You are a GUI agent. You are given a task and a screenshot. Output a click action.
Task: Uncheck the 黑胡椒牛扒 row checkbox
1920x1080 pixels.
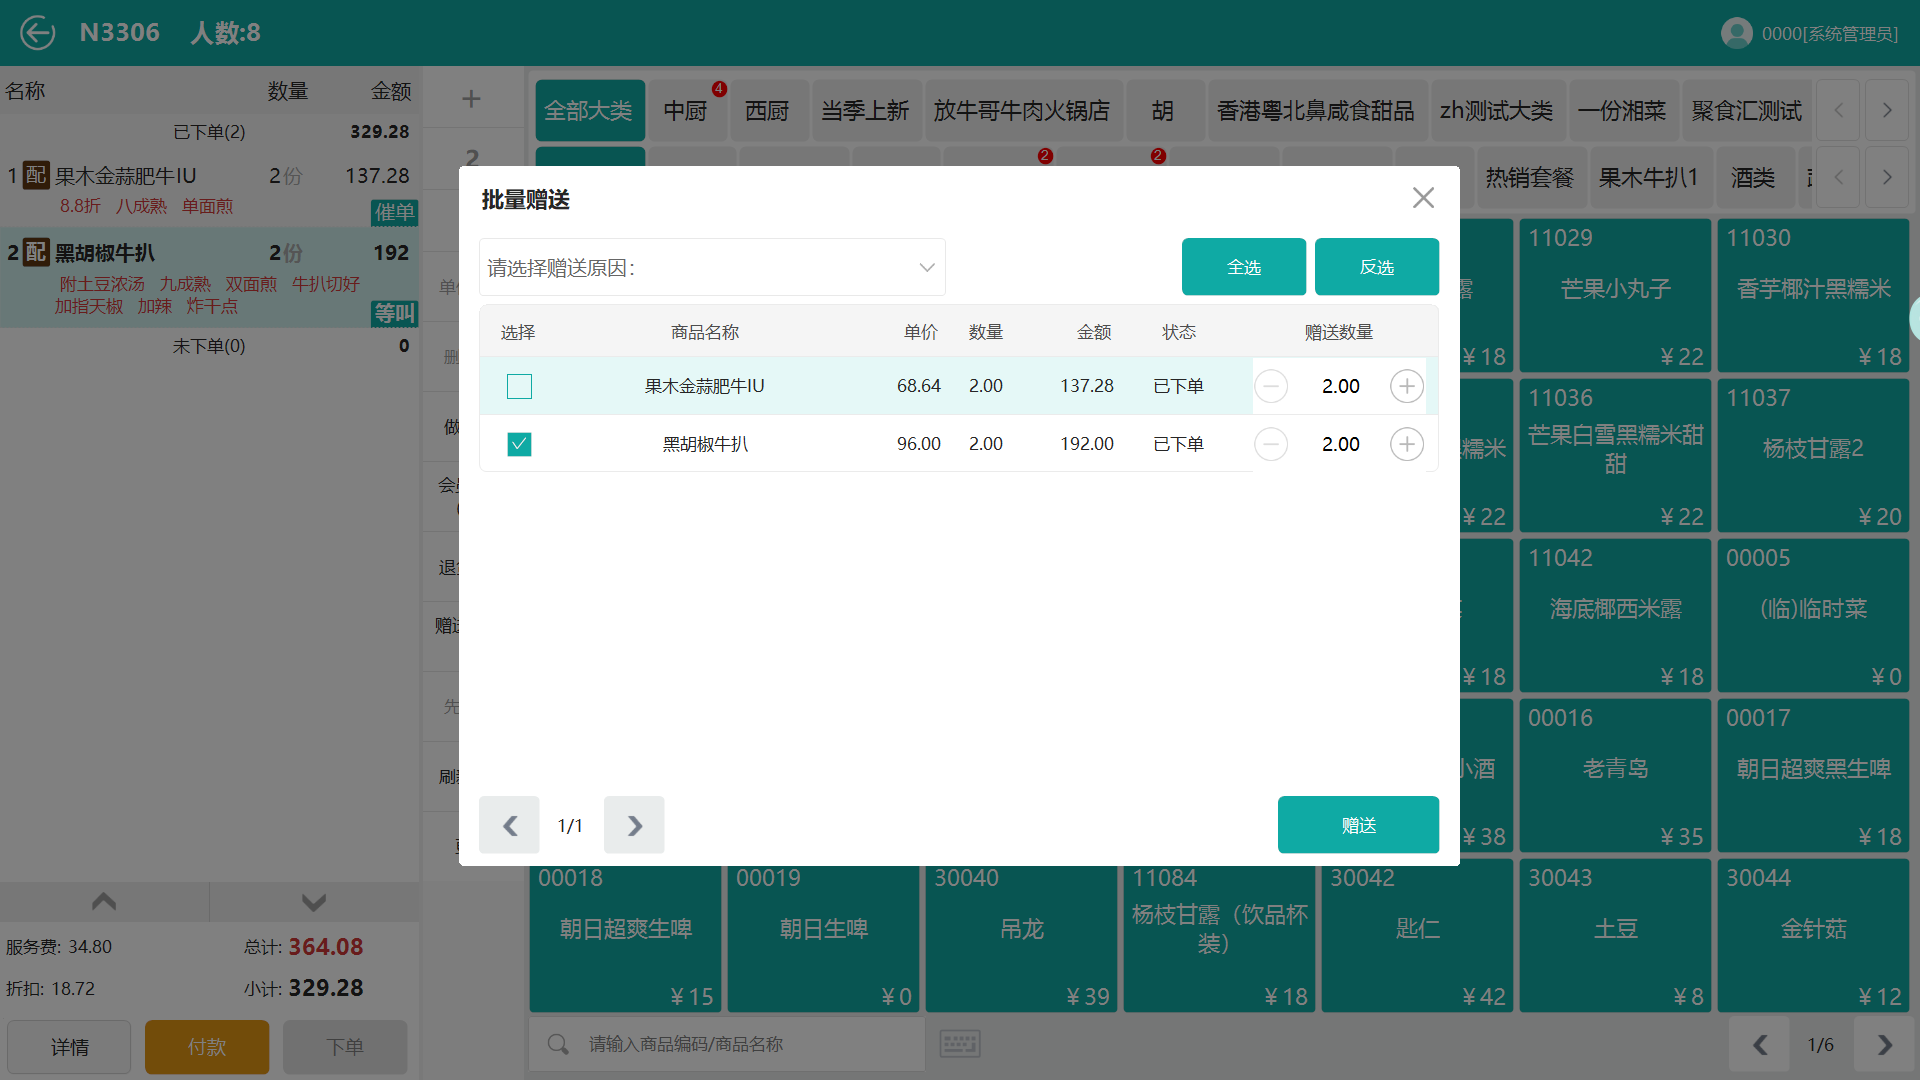click(x=519, y=444)
